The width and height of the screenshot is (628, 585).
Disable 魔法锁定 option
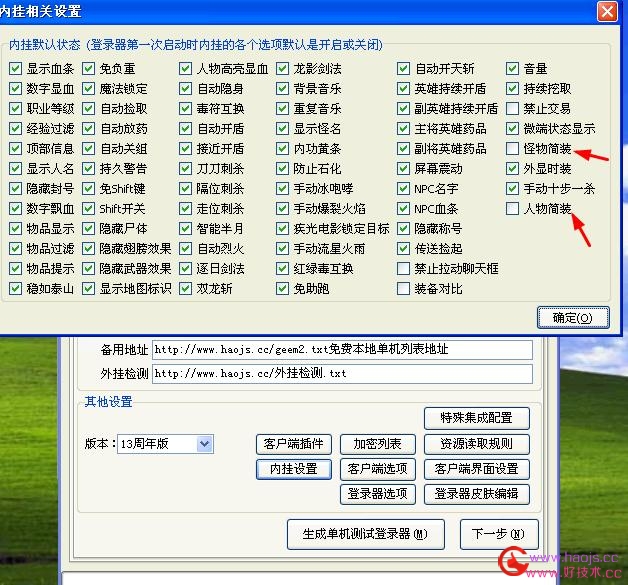(x=88, y=88)
